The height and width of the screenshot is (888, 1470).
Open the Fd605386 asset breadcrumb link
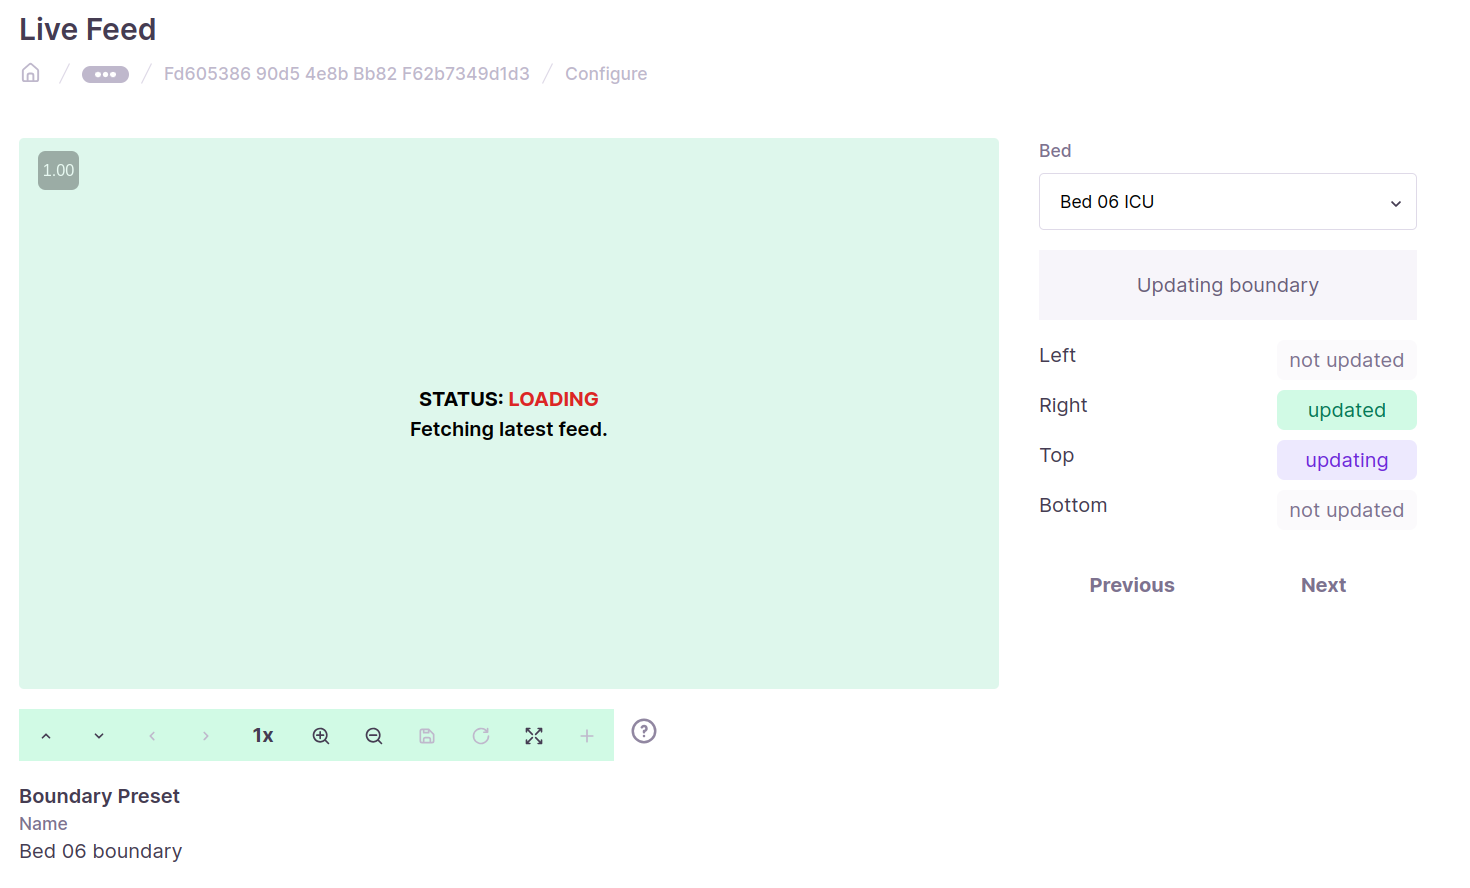(x=346, y=74)
